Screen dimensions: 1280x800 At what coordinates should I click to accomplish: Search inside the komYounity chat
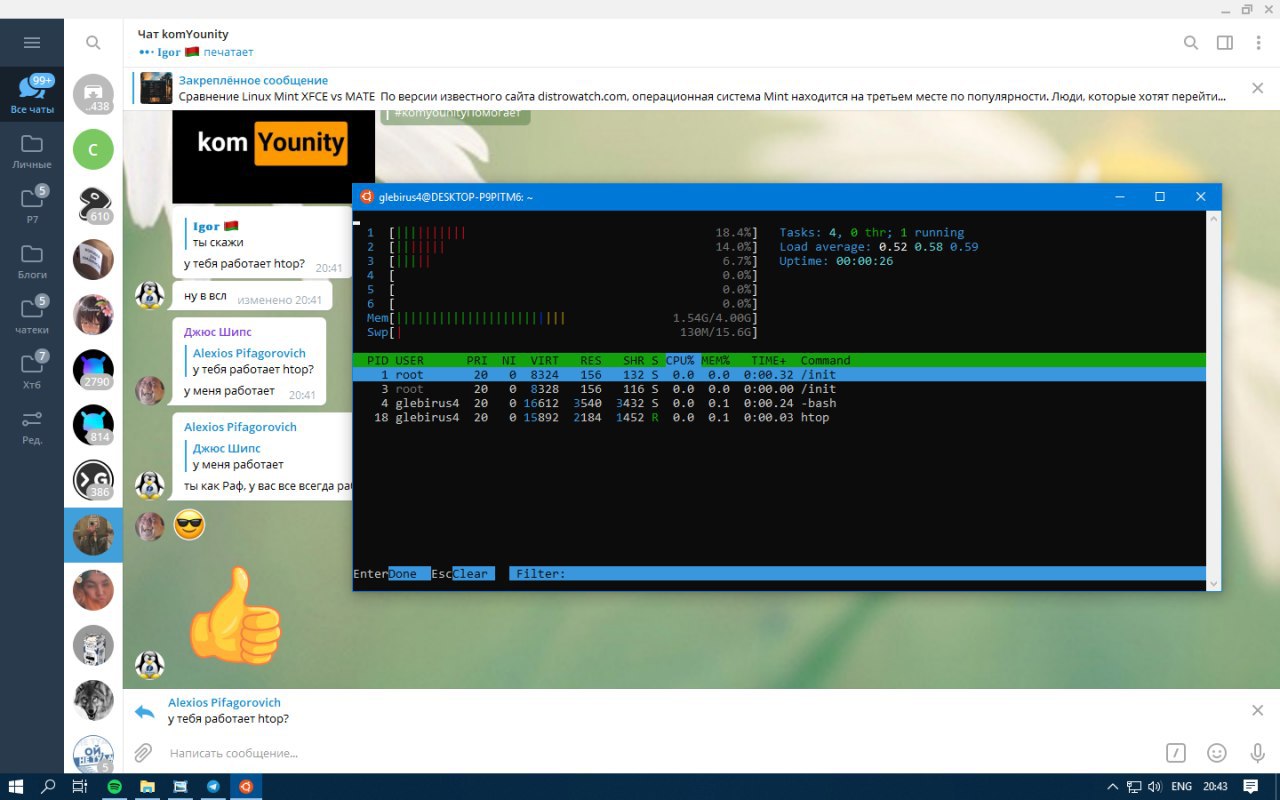[1191, 43]
